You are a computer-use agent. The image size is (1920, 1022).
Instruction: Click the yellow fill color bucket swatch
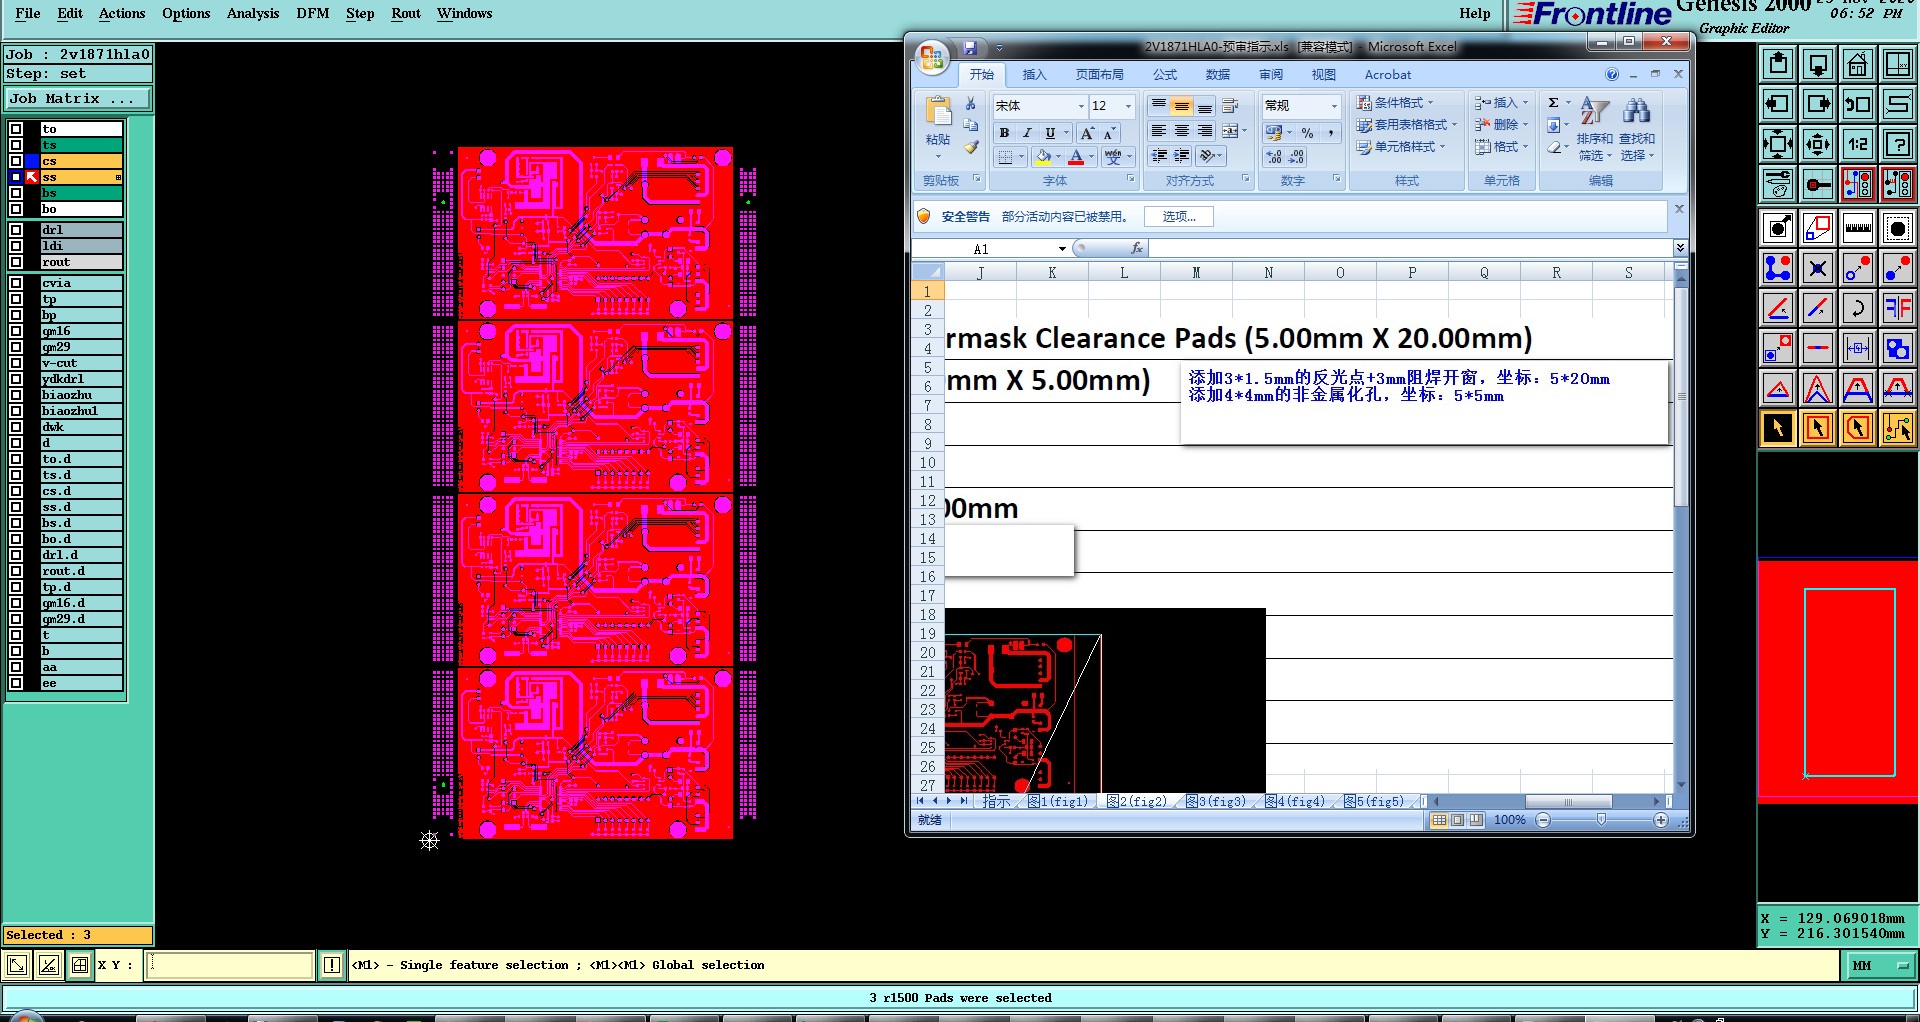pyautogui.click(x=1043, y=157)
